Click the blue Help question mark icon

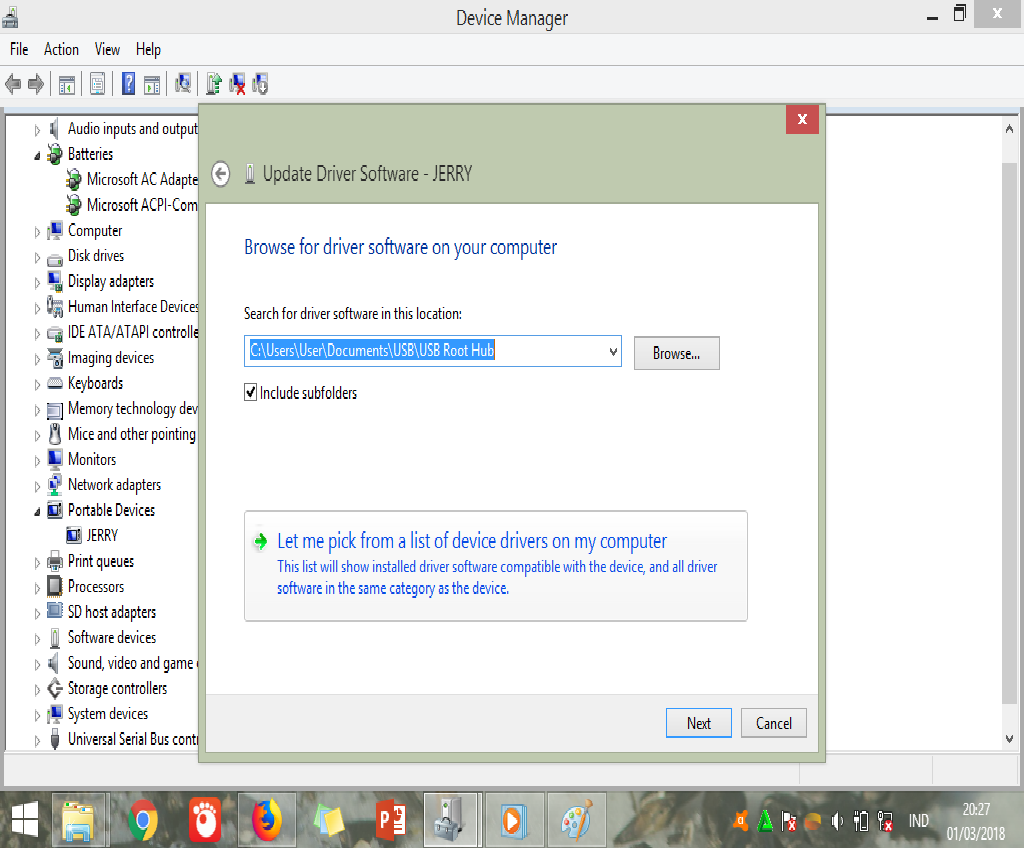129,84
